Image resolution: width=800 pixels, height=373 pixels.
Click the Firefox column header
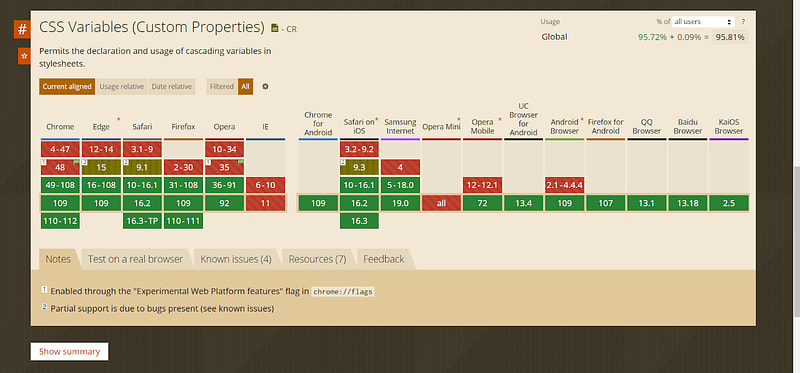[x=183, y=127]
